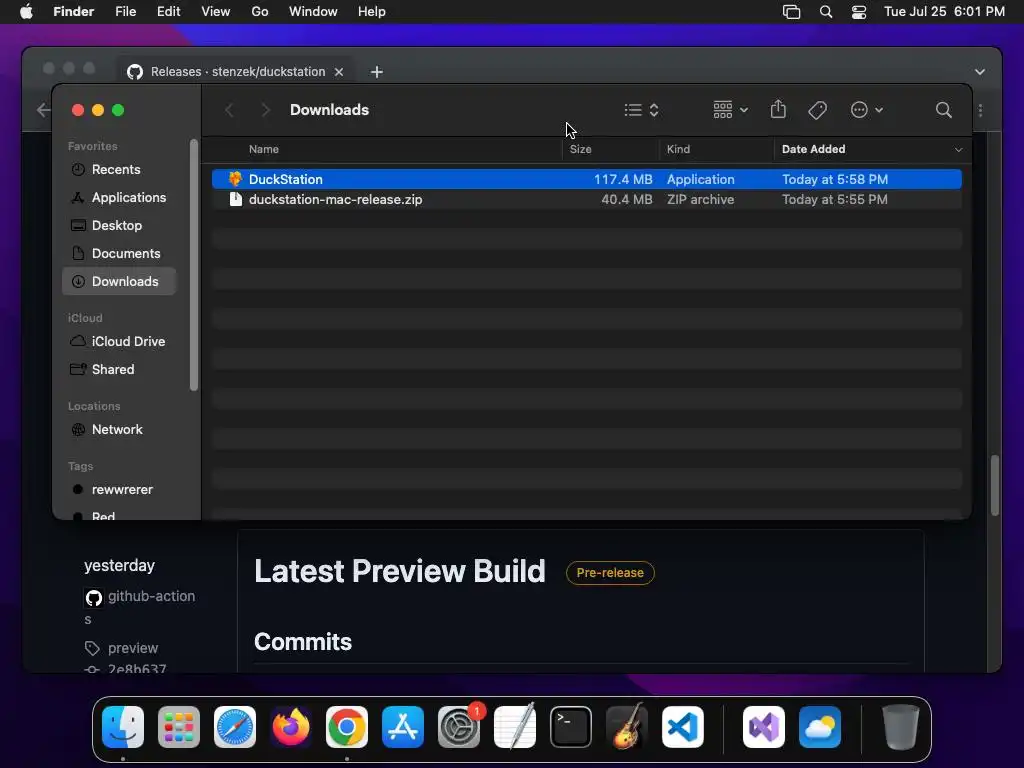The width and height of the screenshot is (1024, 768).
Task: Click the Finder search magnifier icon
Action: [943, 110]
